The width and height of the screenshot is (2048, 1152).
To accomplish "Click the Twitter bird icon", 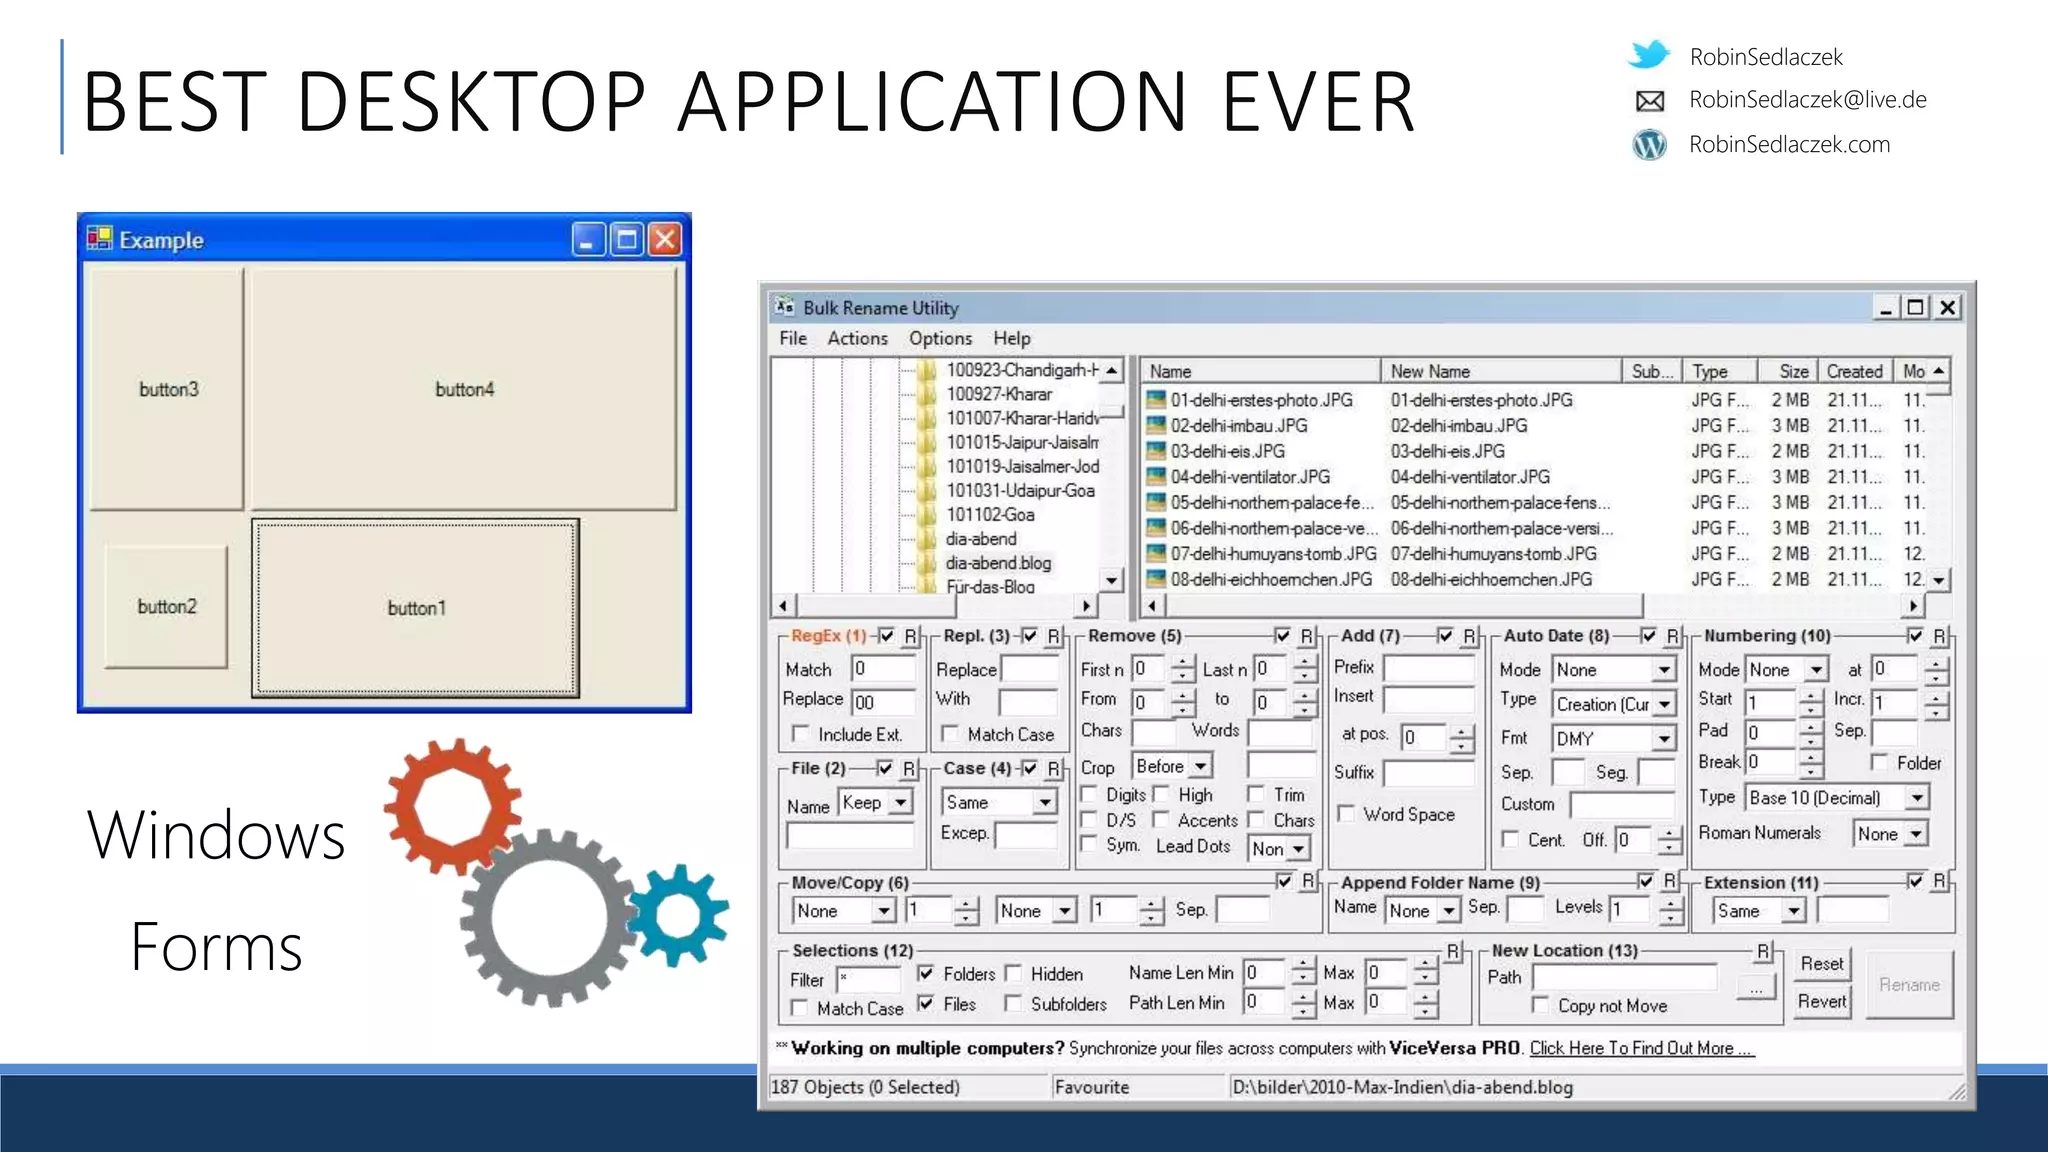I will tap(1649, 55).
